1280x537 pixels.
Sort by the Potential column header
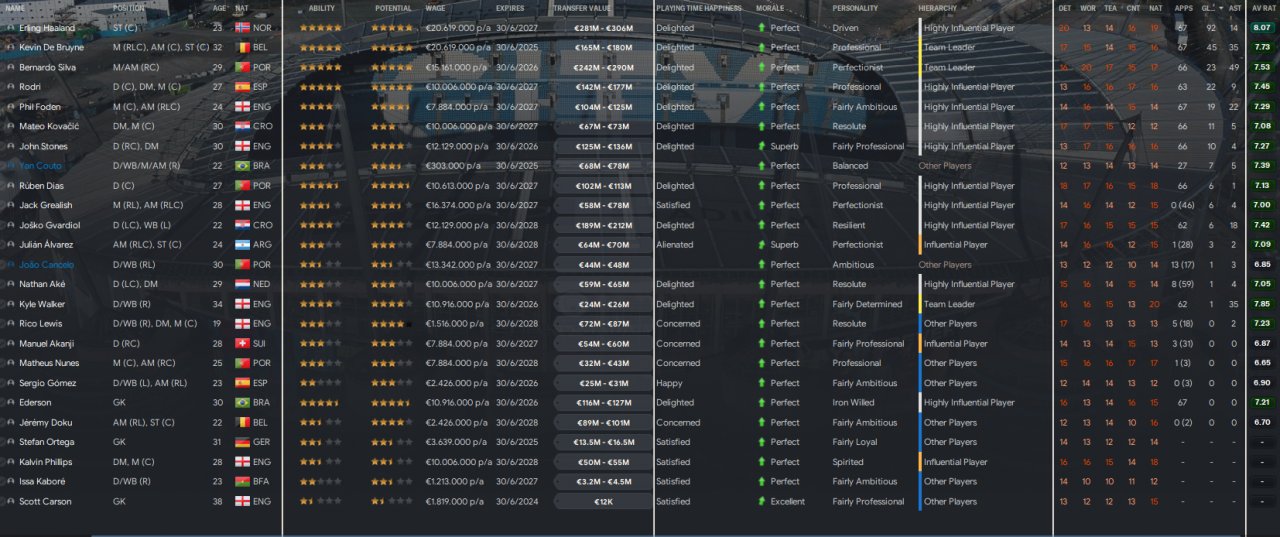click(x=393, y=8)
